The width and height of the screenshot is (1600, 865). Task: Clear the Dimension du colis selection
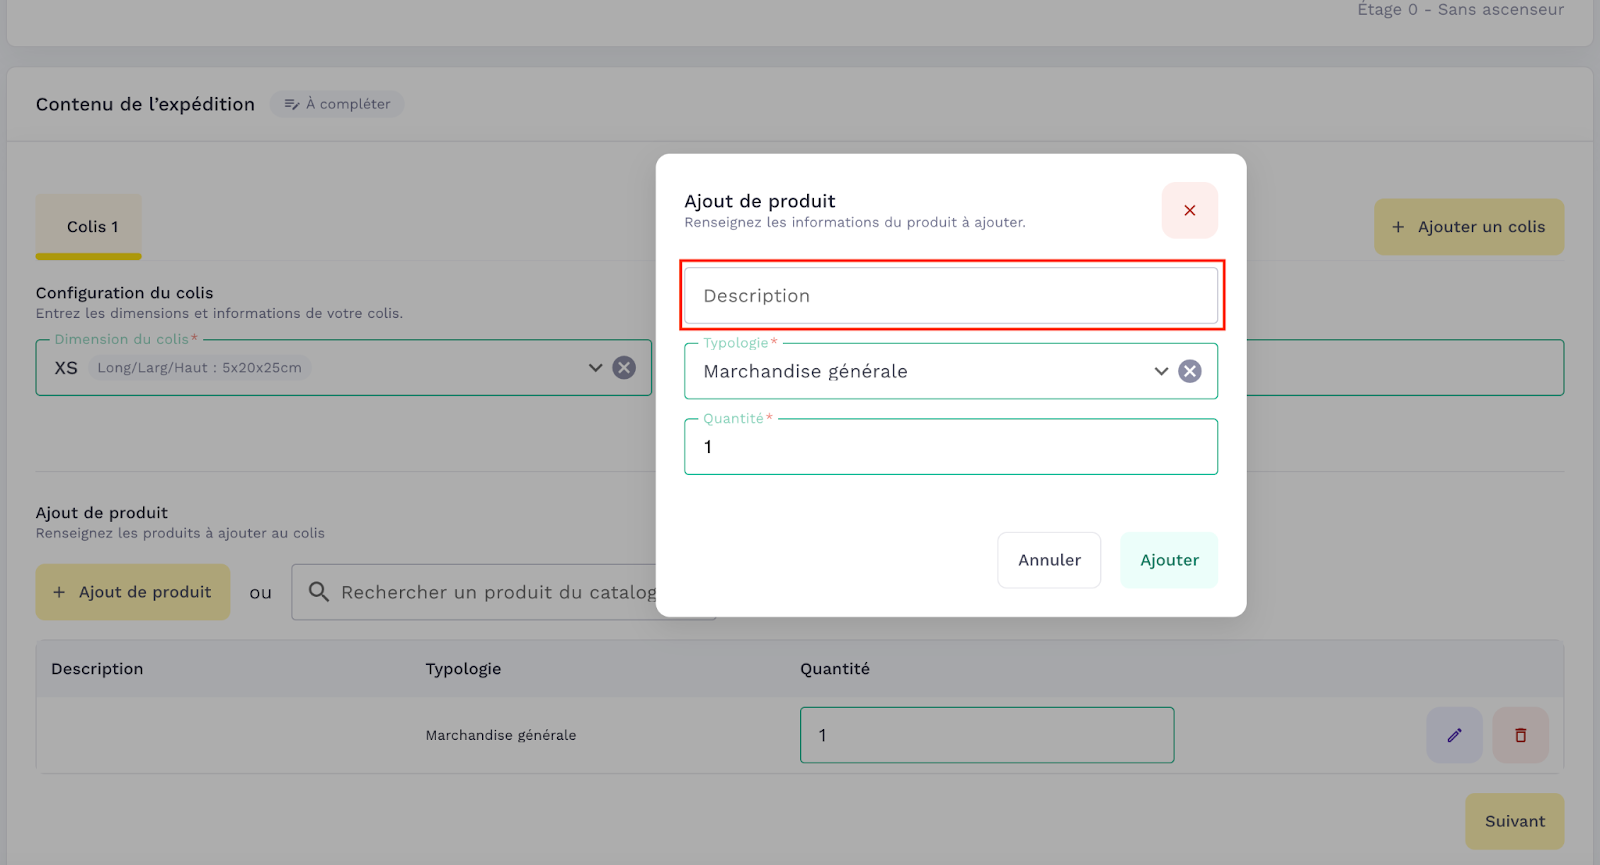point(624,368)
